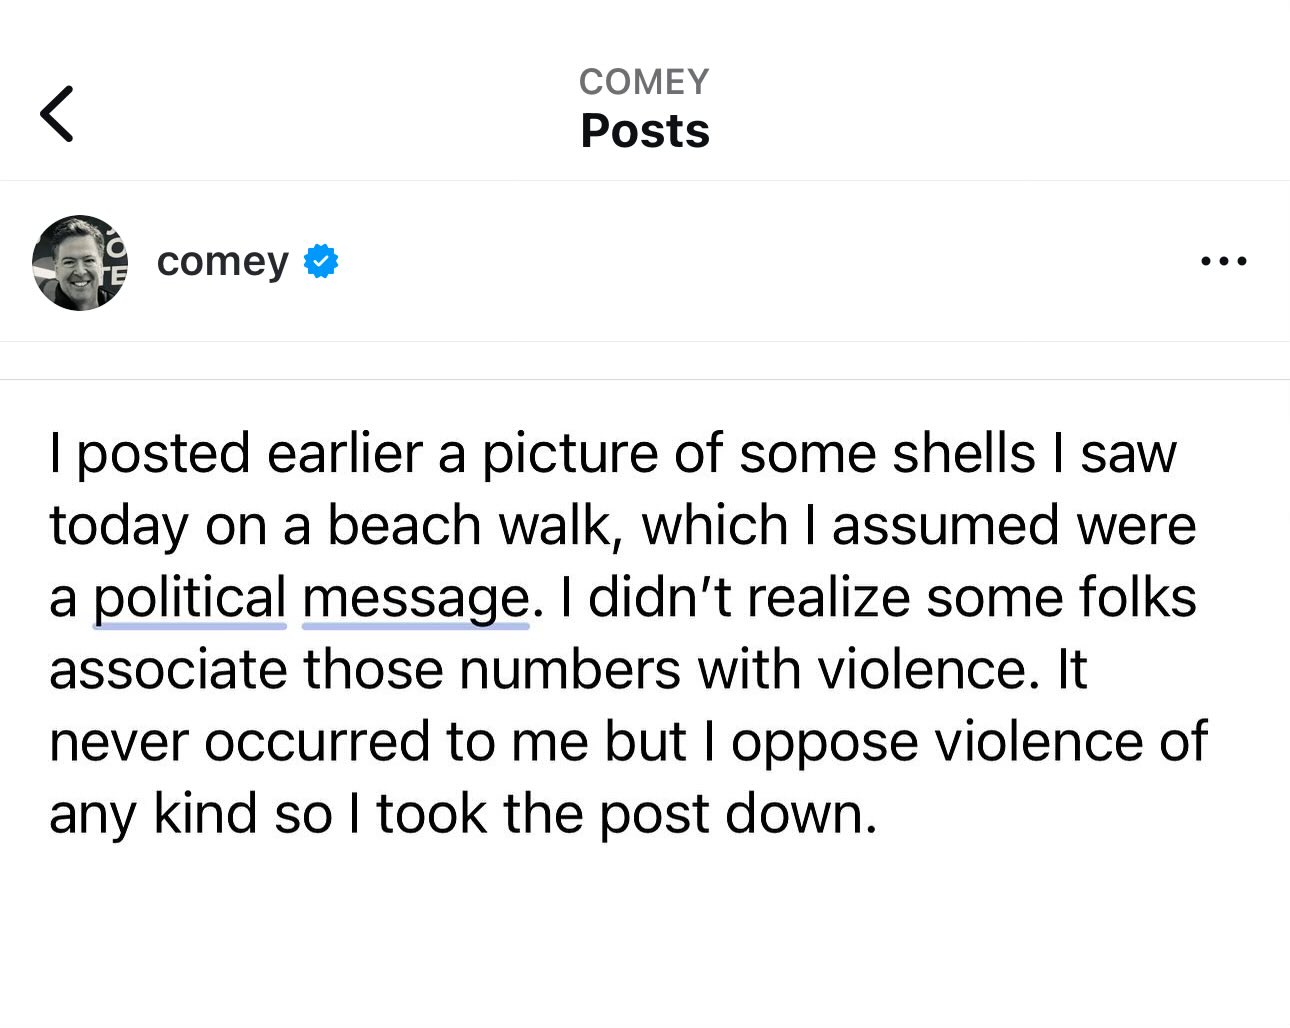Click the line beginning 'I posted earlier'

[612, 454]
